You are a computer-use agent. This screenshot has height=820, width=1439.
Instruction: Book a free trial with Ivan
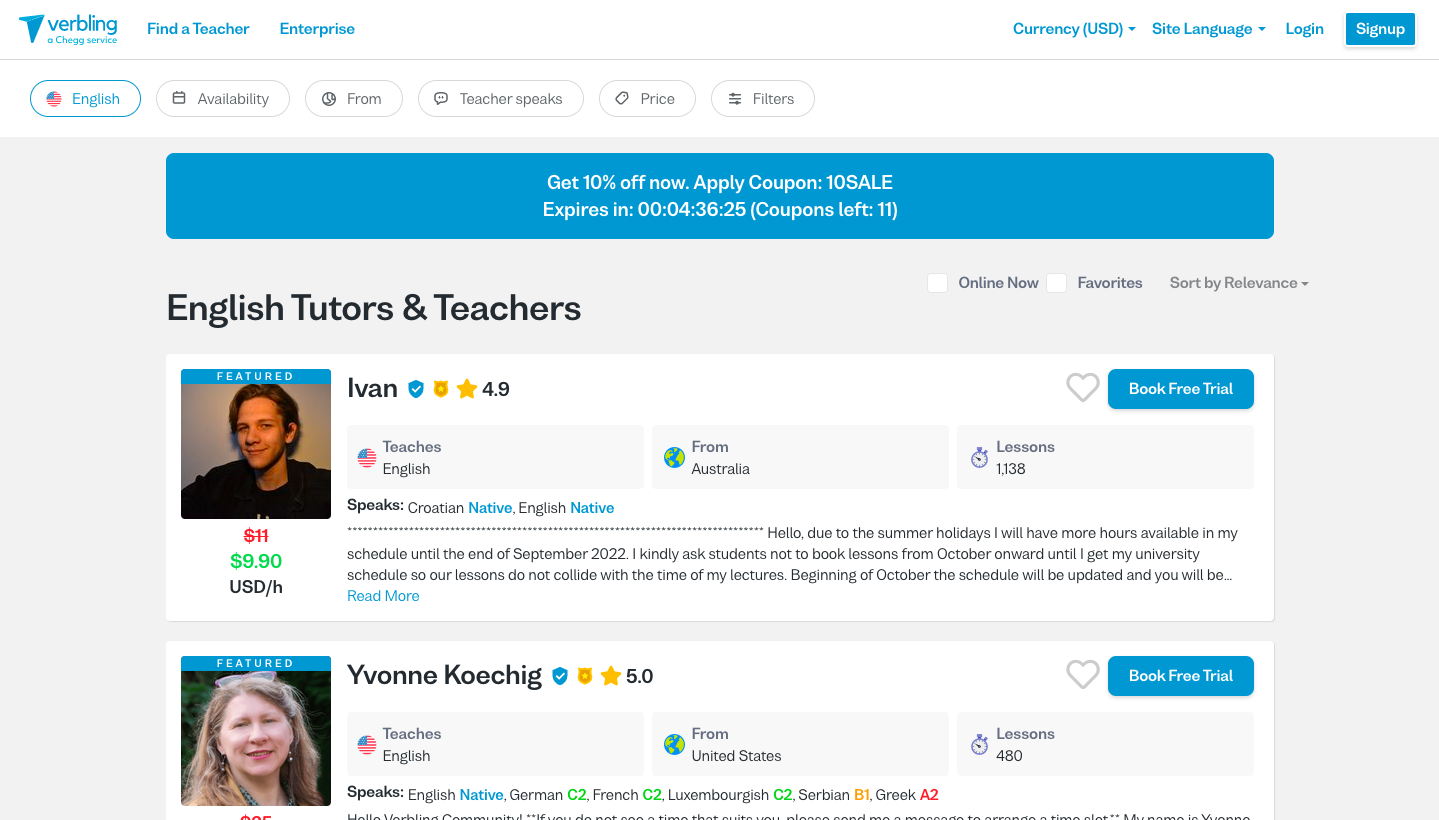point(1180,389)
